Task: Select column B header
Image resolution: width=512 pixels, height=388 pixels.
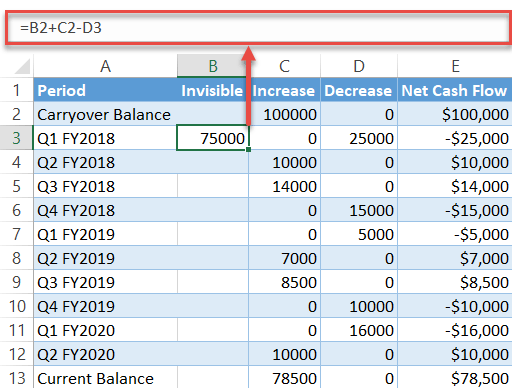Action: click(x=213, y=66)
